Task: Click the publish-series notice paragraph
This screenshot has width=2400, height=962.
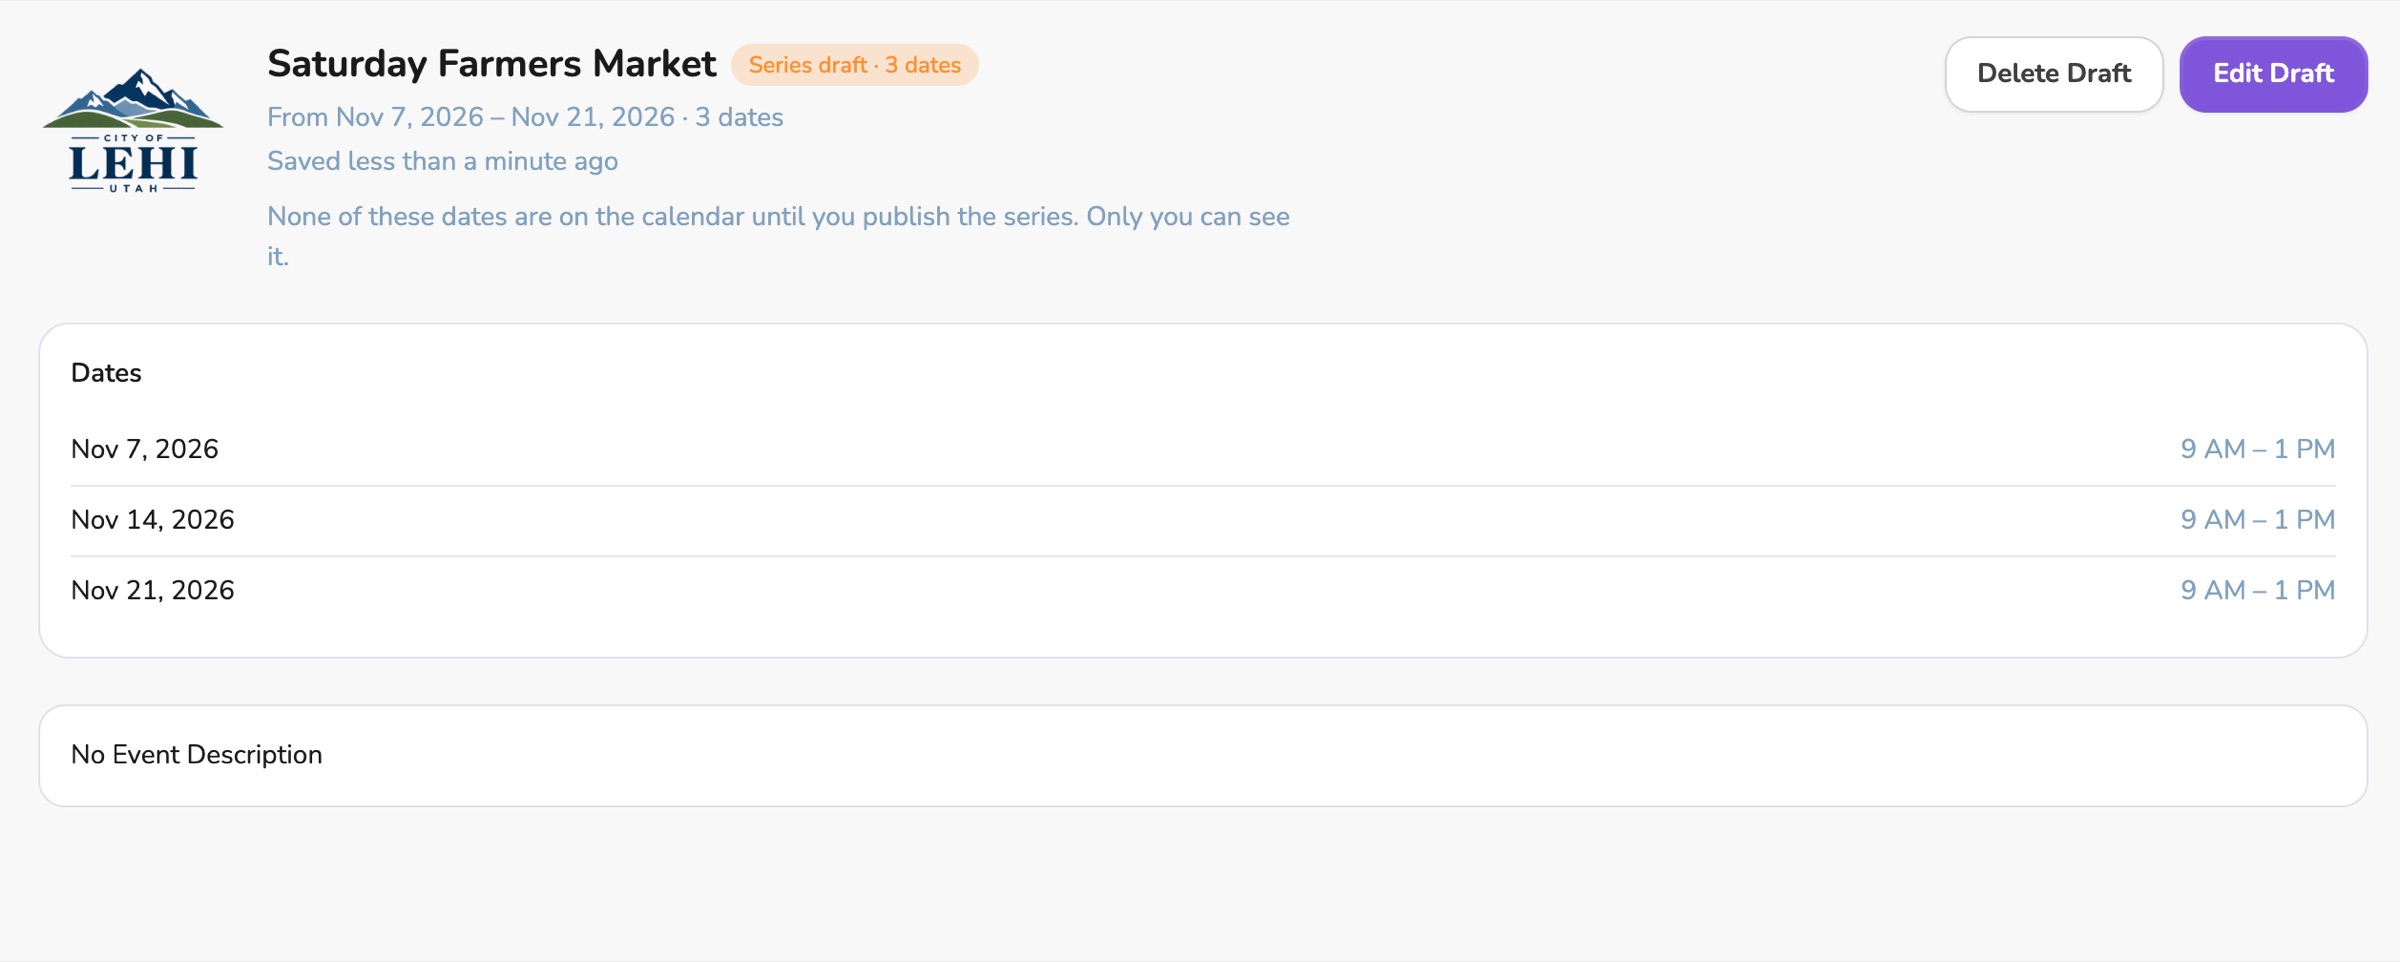Action: tap(778, 236)
